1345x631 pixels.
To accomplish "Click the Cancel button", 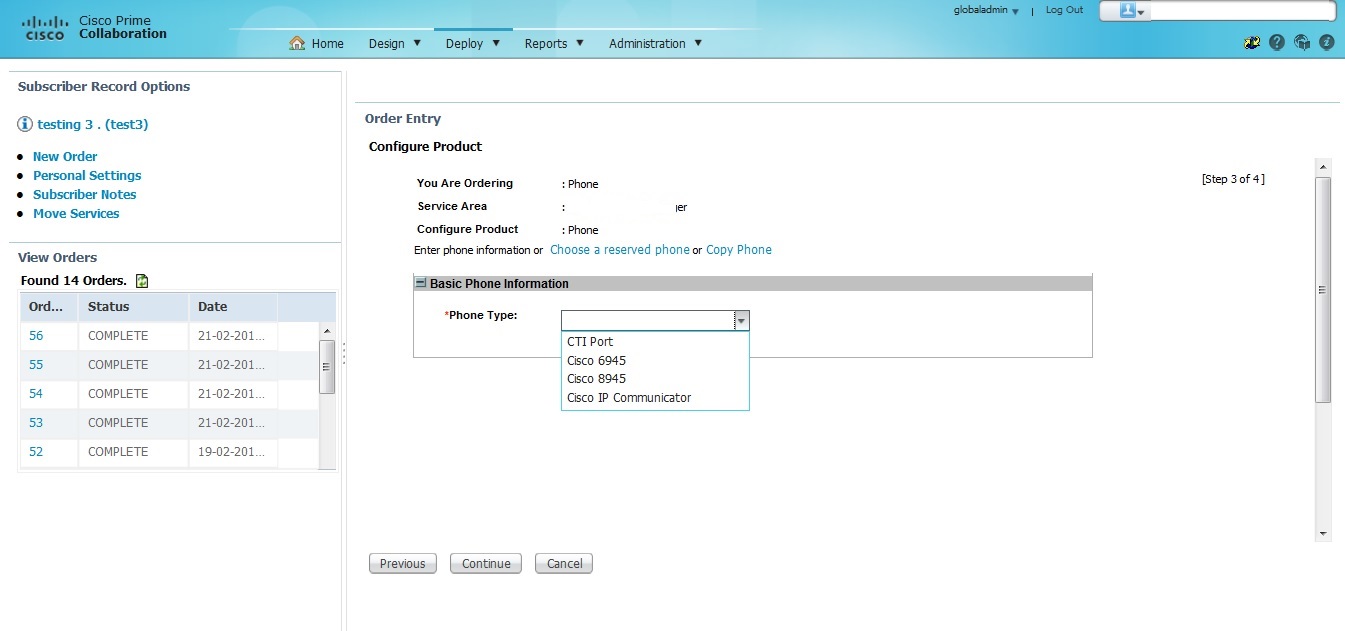I will [x=564, y=564].
